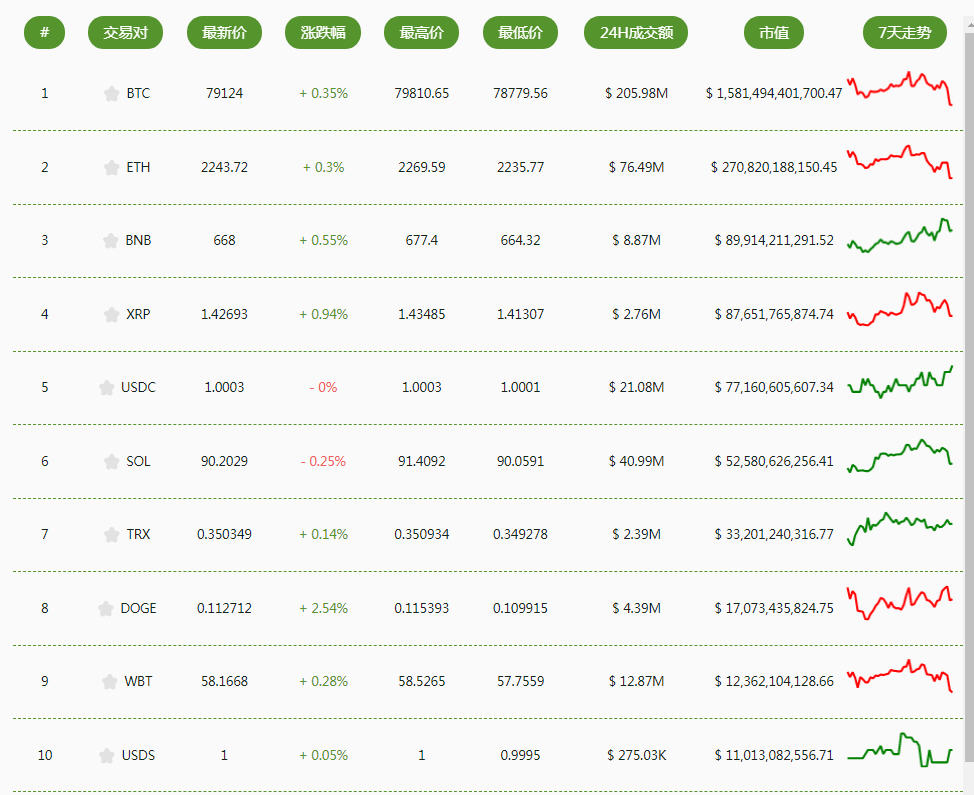Click XRP price 1.42693
This screenshot has width=974, height=795.
(224, 314)
